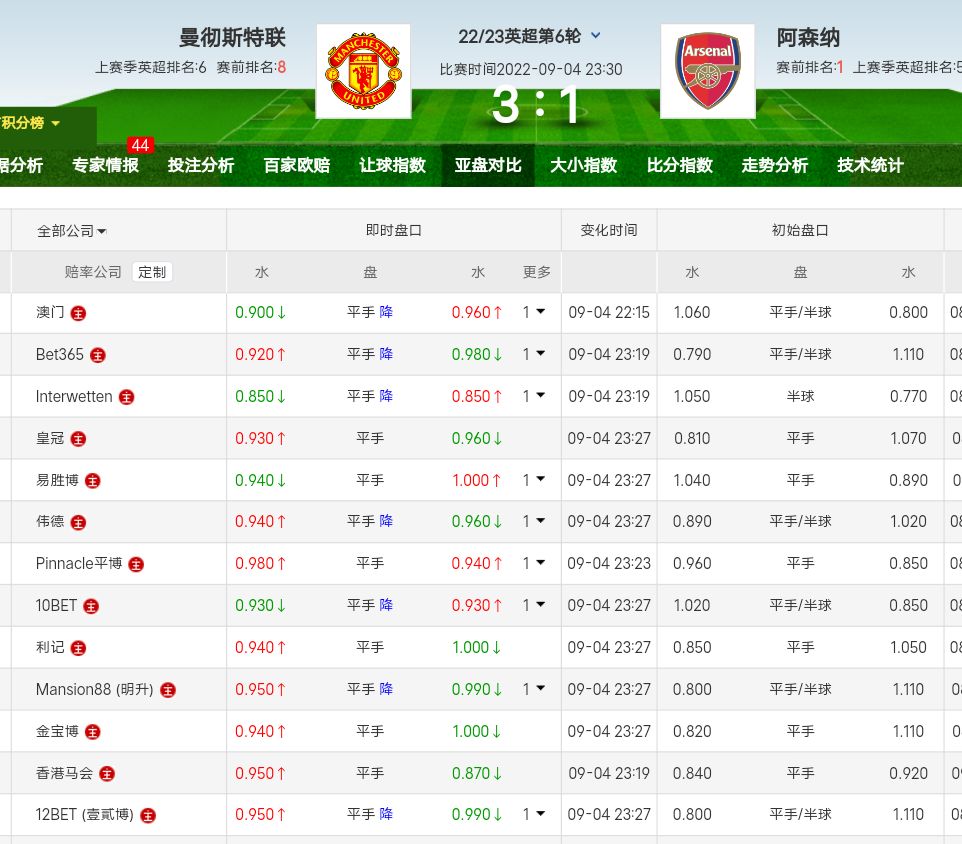This screenshot has height=844, width=962.
Task: Click the red 主 icon beside Pinnacle平博
Action: pos(136,564)
